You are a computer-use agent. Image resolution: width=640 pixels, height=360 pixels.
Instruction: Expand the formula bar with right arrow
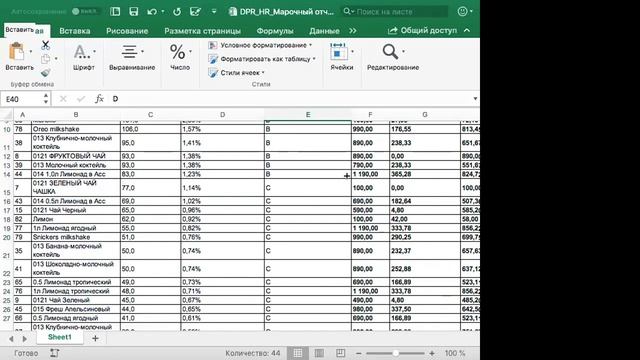[475, 99]
